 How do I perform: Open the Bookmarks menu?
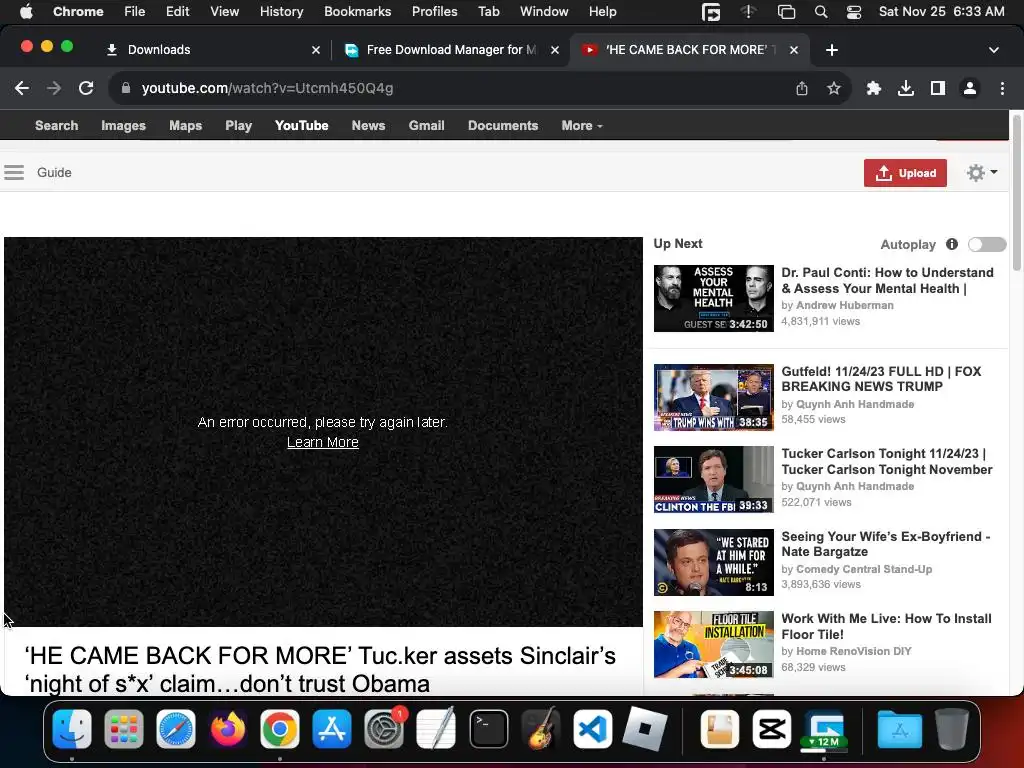point(357,12)
